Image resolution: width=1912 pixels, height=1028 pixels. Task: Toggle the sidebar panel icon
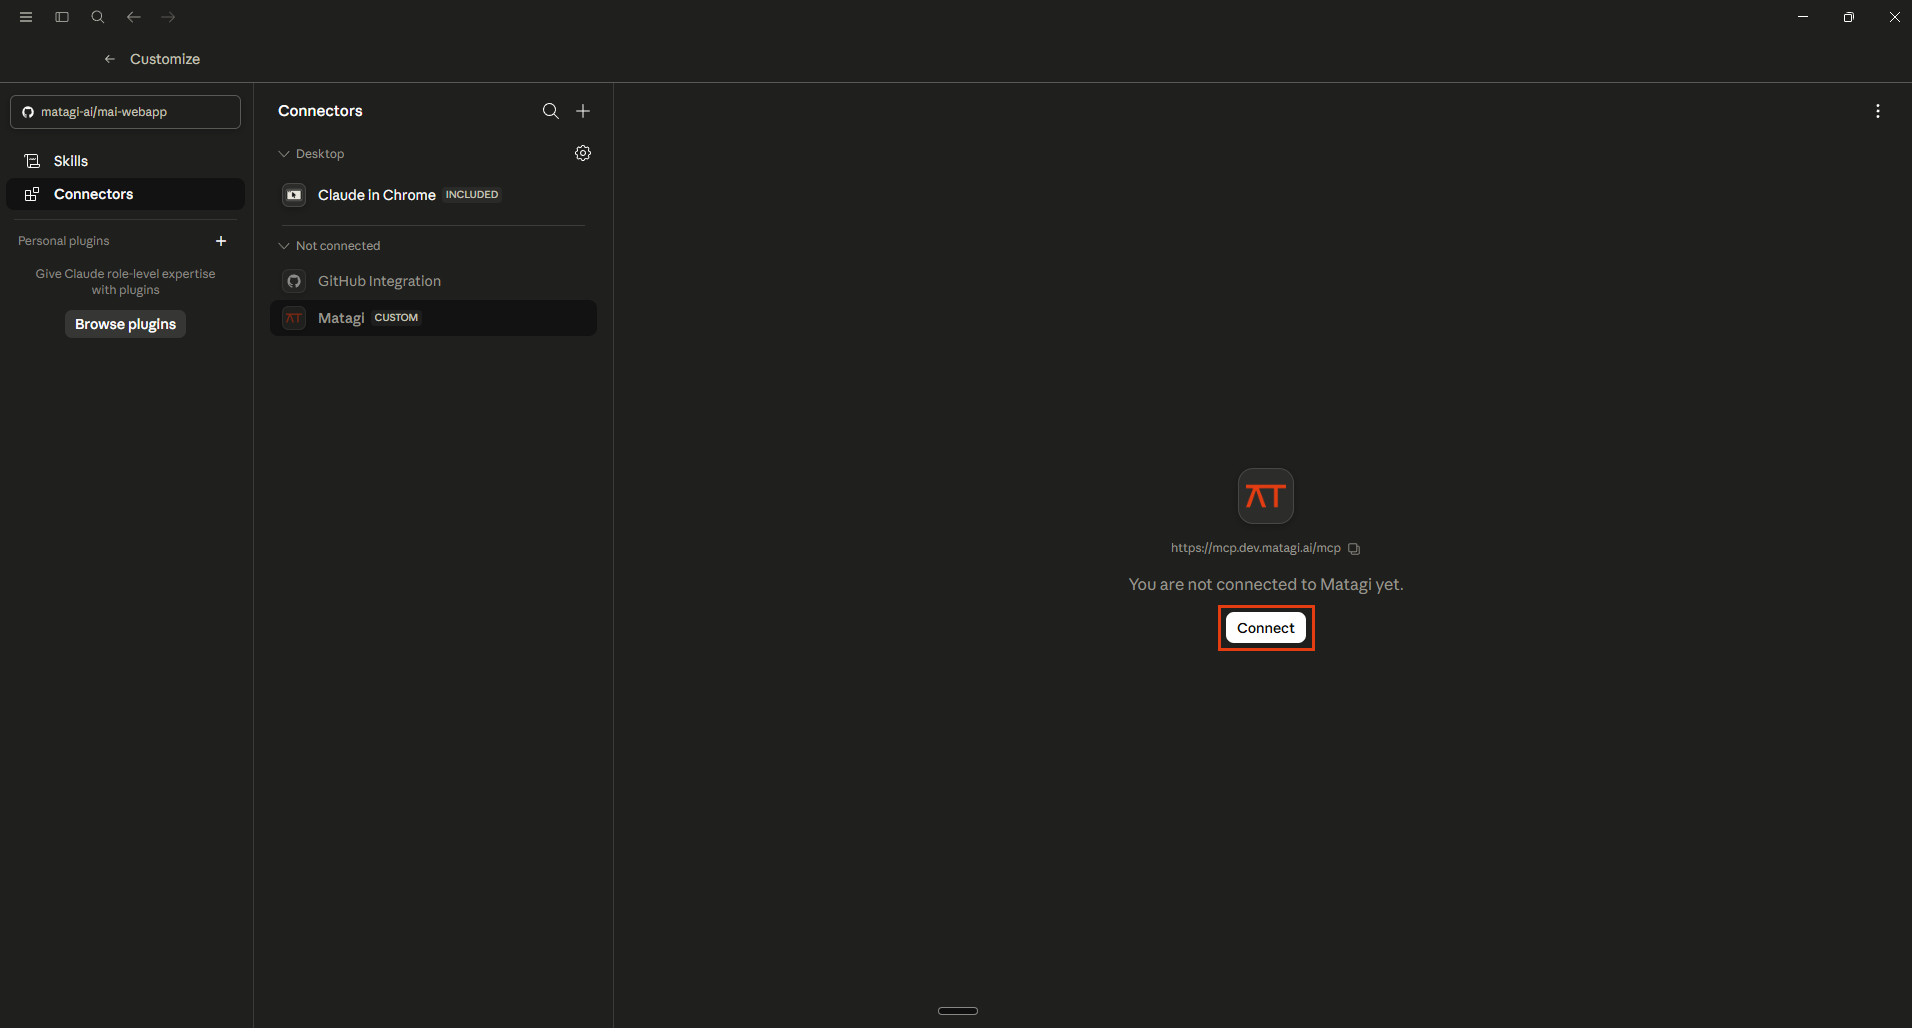coord(62,17)
